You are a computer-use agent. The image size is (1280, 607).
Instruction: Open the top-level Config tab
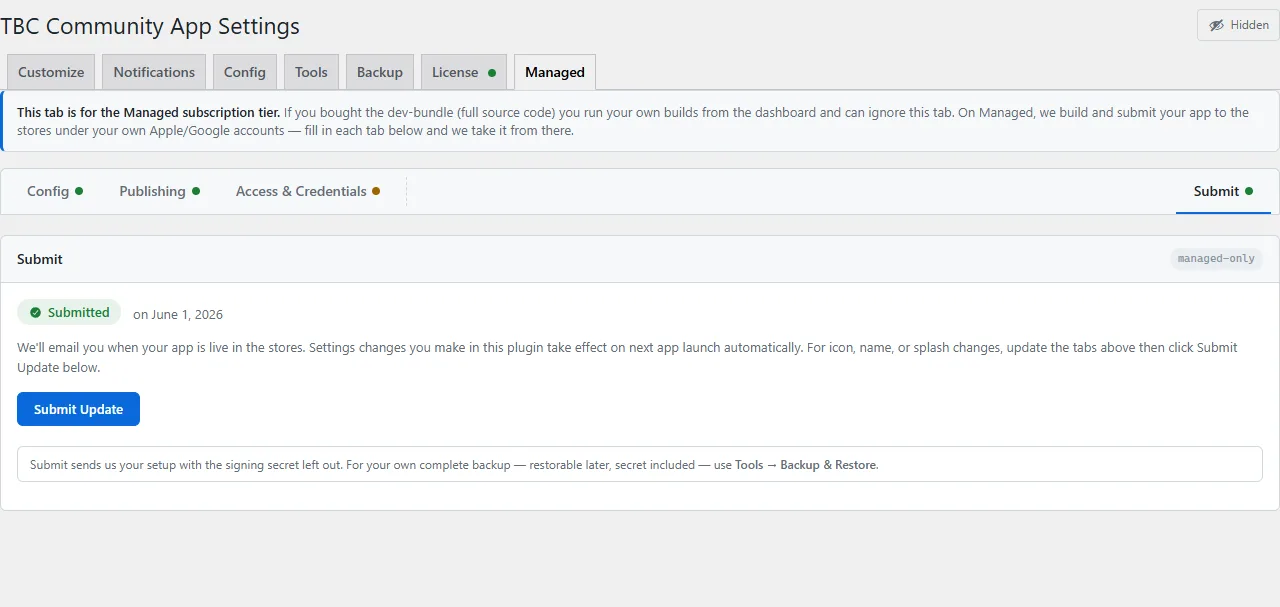click(245, 72)
